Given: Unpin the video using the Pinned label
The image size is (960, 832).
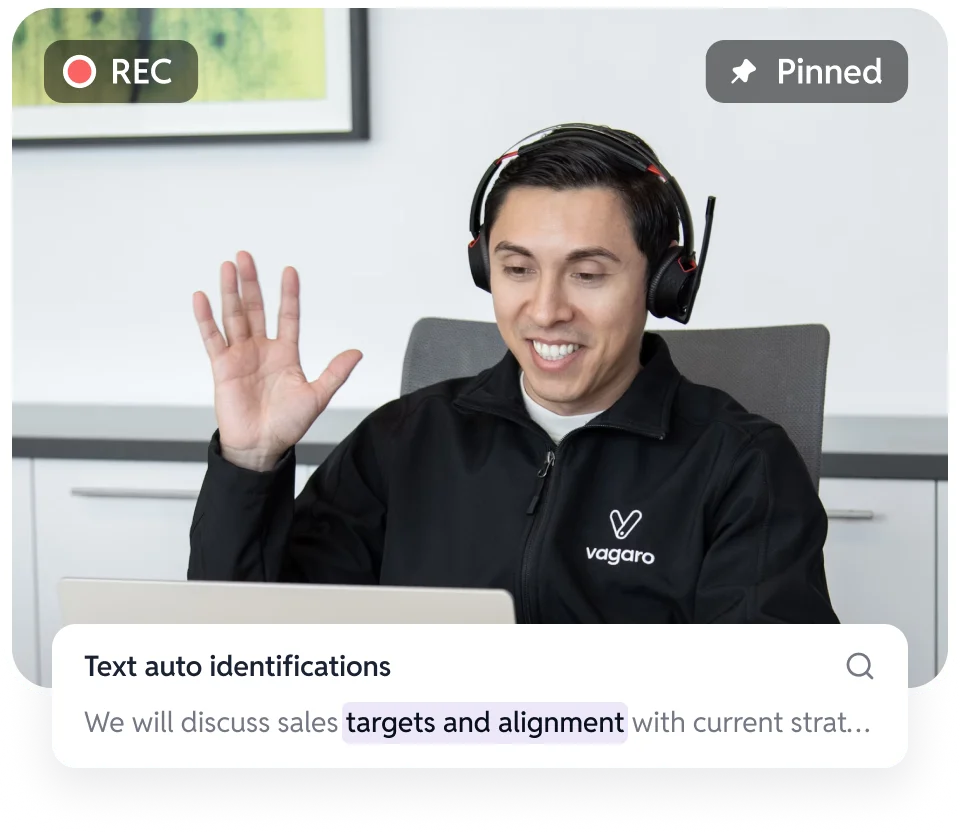Looking at the screenshot, I should pyautogui.click(x=829, y=72).
